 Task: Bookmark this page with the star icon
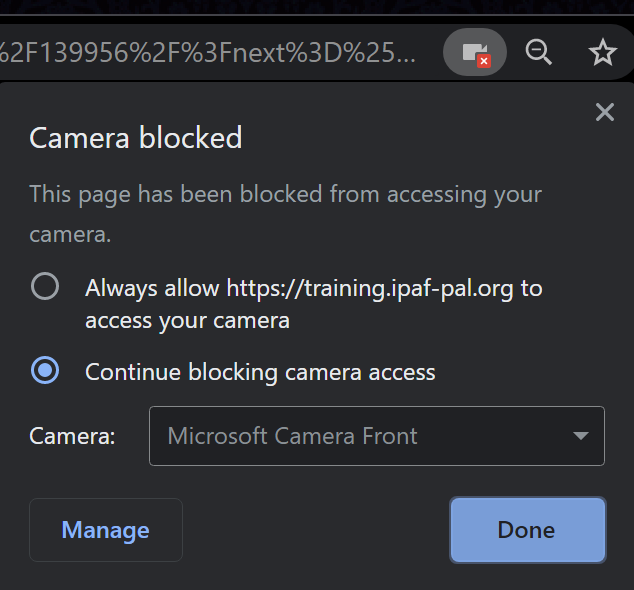[x=602, y=52]
